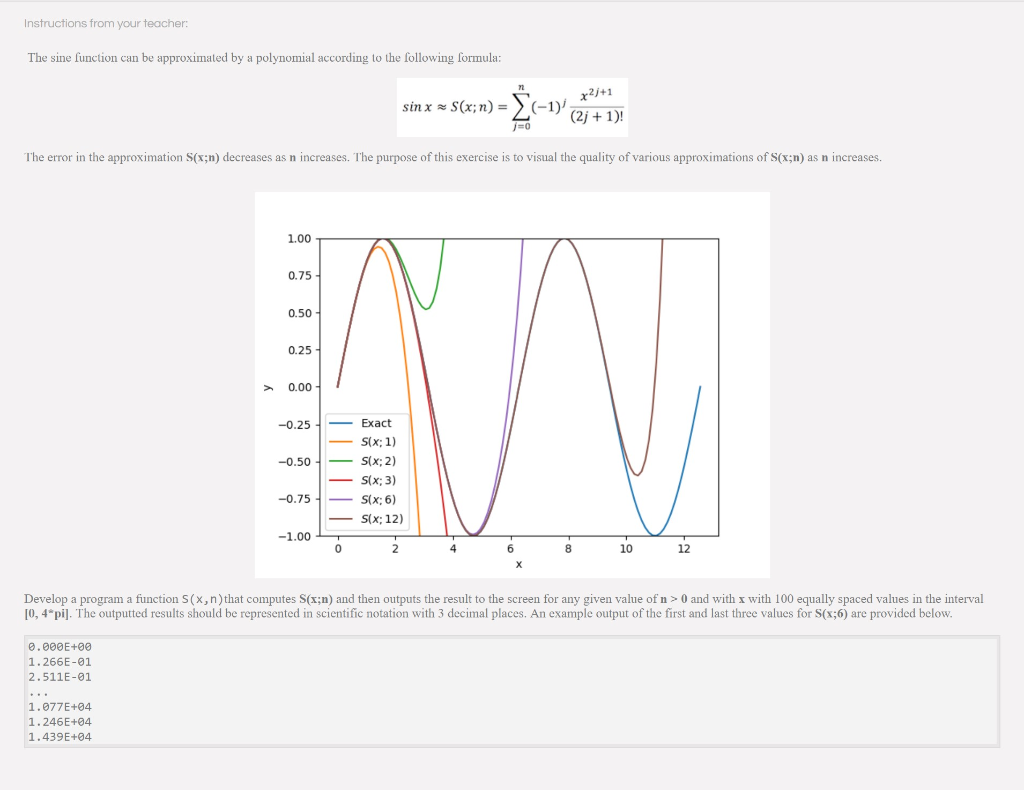Click the S(x;12) legend entry
This screenshot has height=790, width=1024.
click(366, 519)
